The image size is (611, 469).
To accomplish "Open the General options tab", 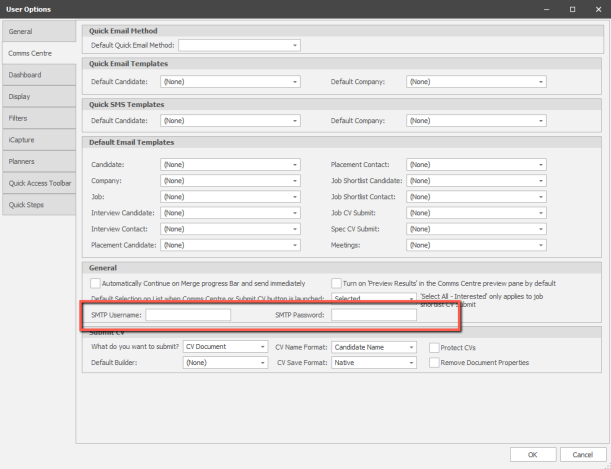I will pyautogui.click(x=37, y=32).
